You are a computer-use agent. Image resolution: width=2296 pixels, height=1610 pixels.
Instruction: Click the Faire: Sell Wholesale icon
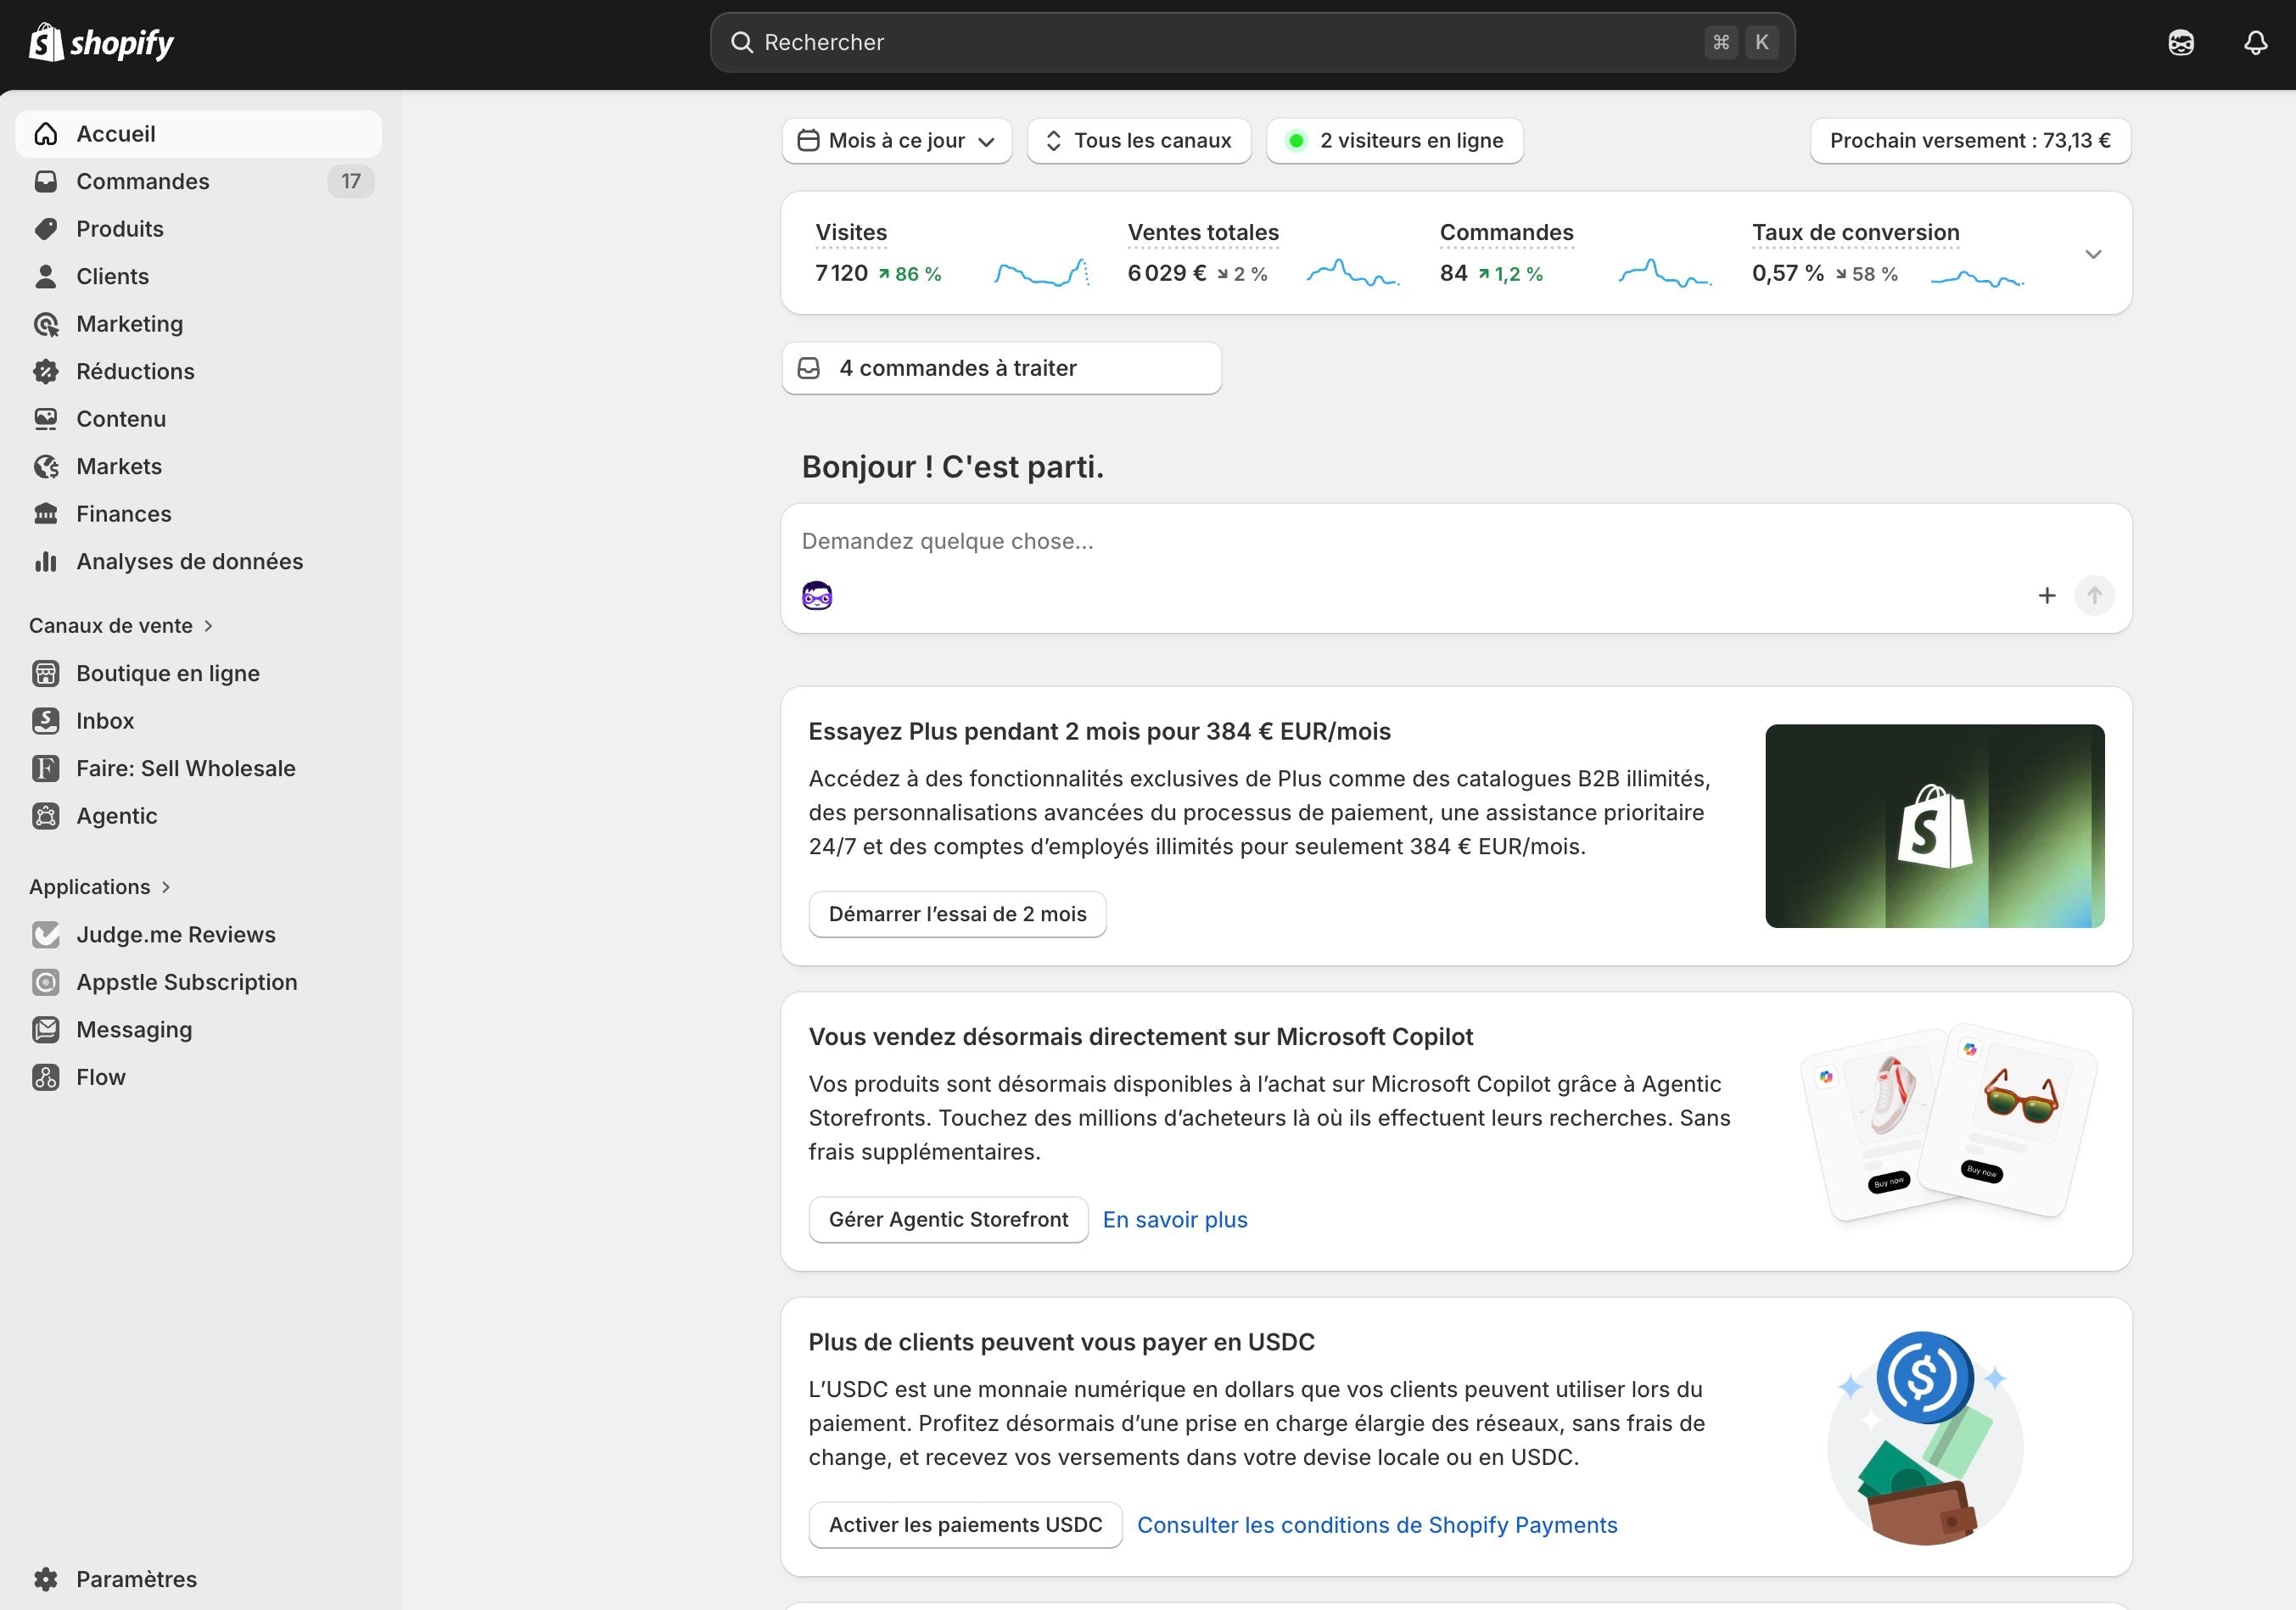pyautogui.click(x=46, y=768)
